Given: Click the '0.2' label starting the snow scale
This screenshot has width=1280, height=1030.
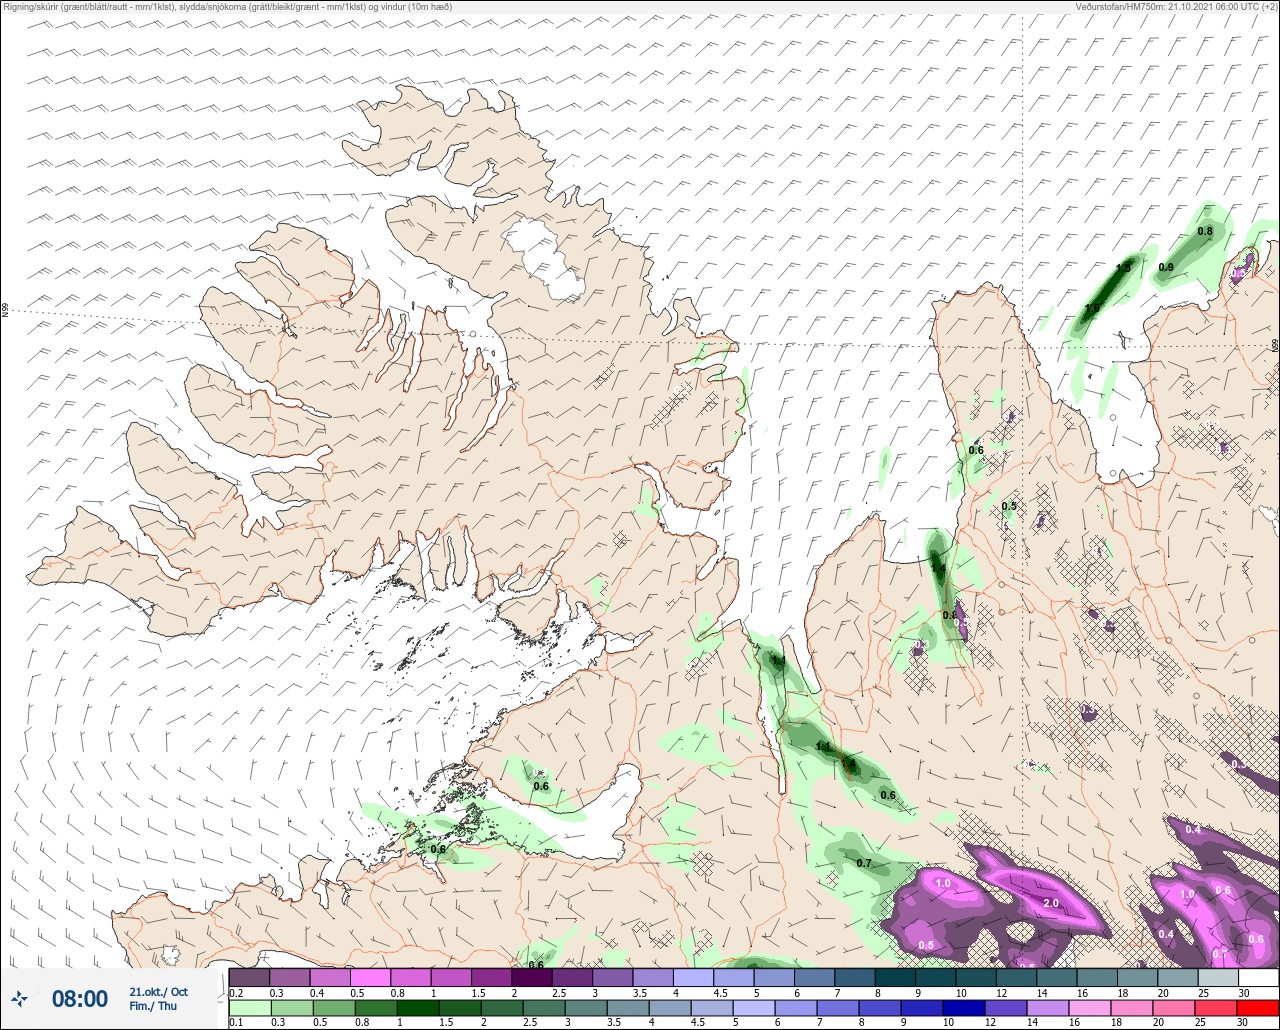Looking at the screenshot, I should (236, 992).
